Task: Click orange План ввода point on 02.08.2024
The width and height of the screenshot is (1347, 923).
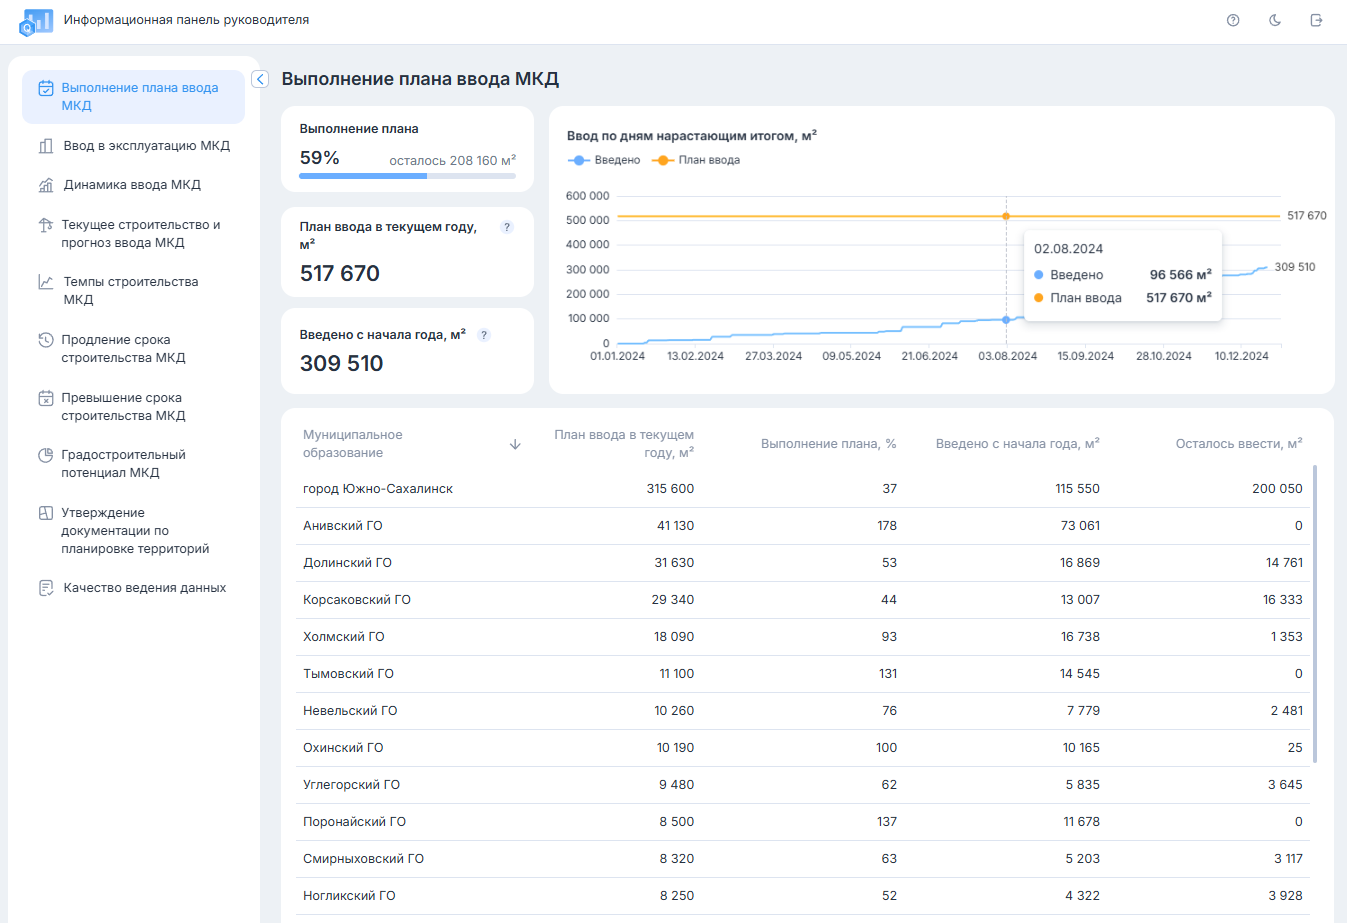Action: coord(1006,216)
